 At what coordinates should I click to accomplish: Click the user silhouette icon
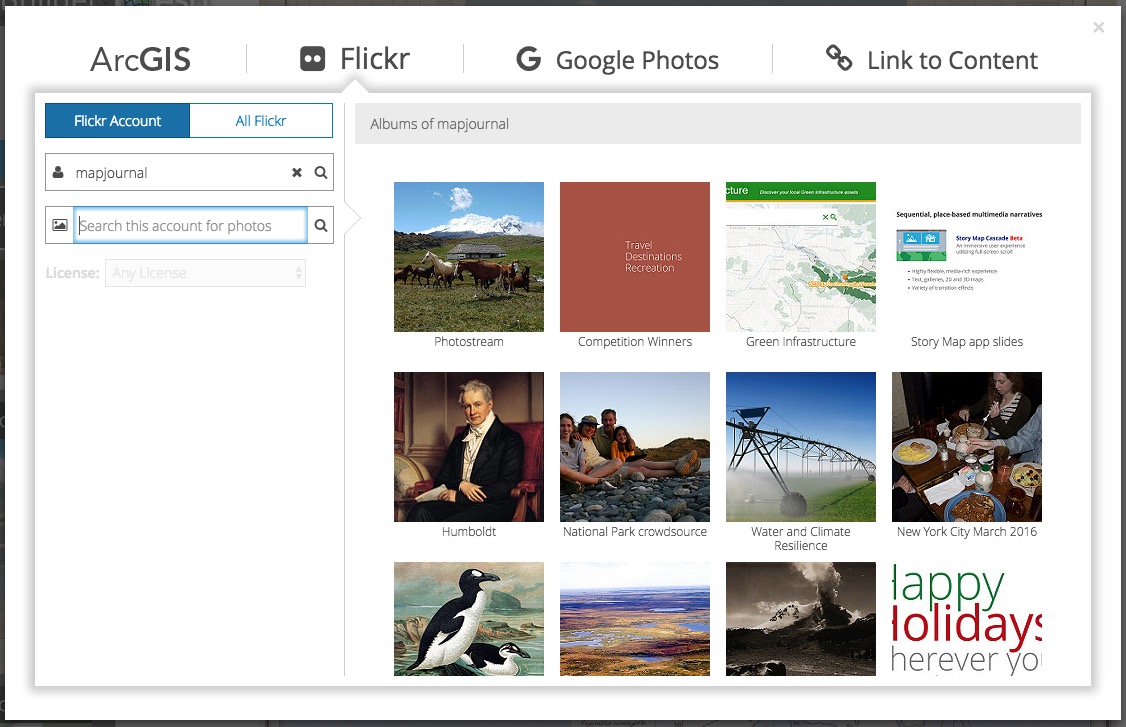59,172
